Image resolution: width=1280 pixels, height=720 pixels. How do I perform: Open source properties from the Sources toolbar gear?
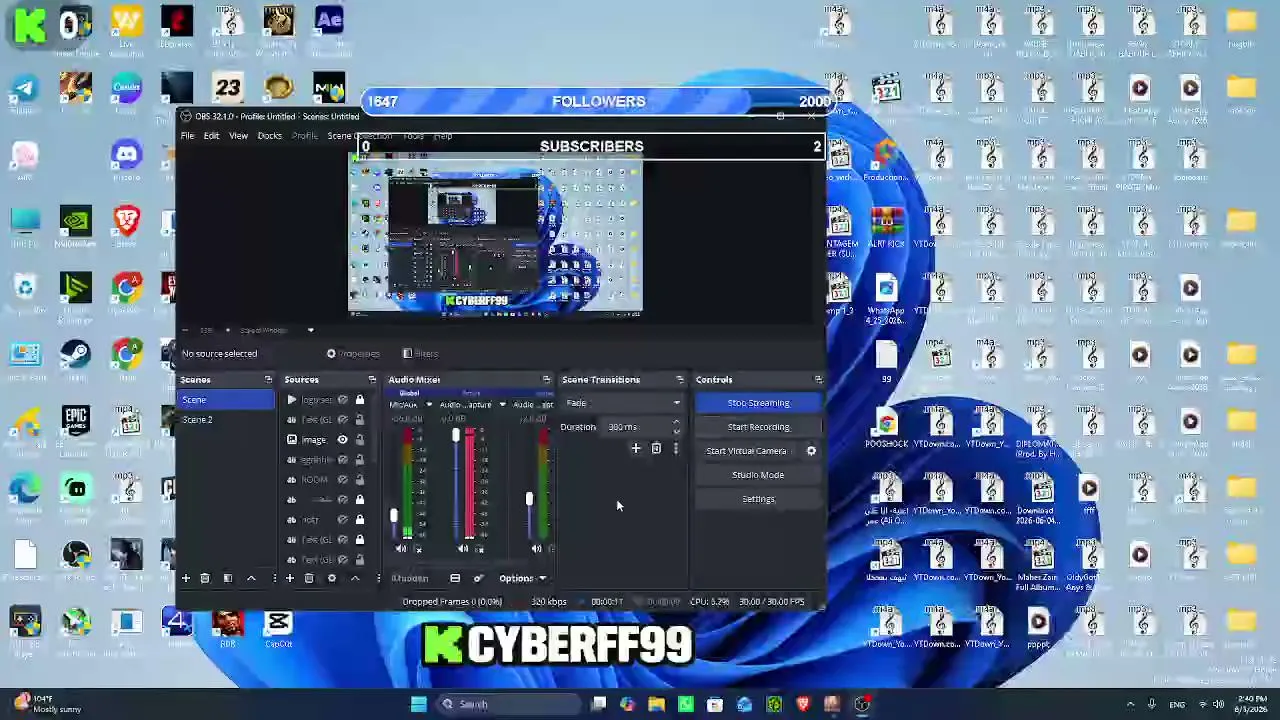pyautogui.click(x=332, y=578)
